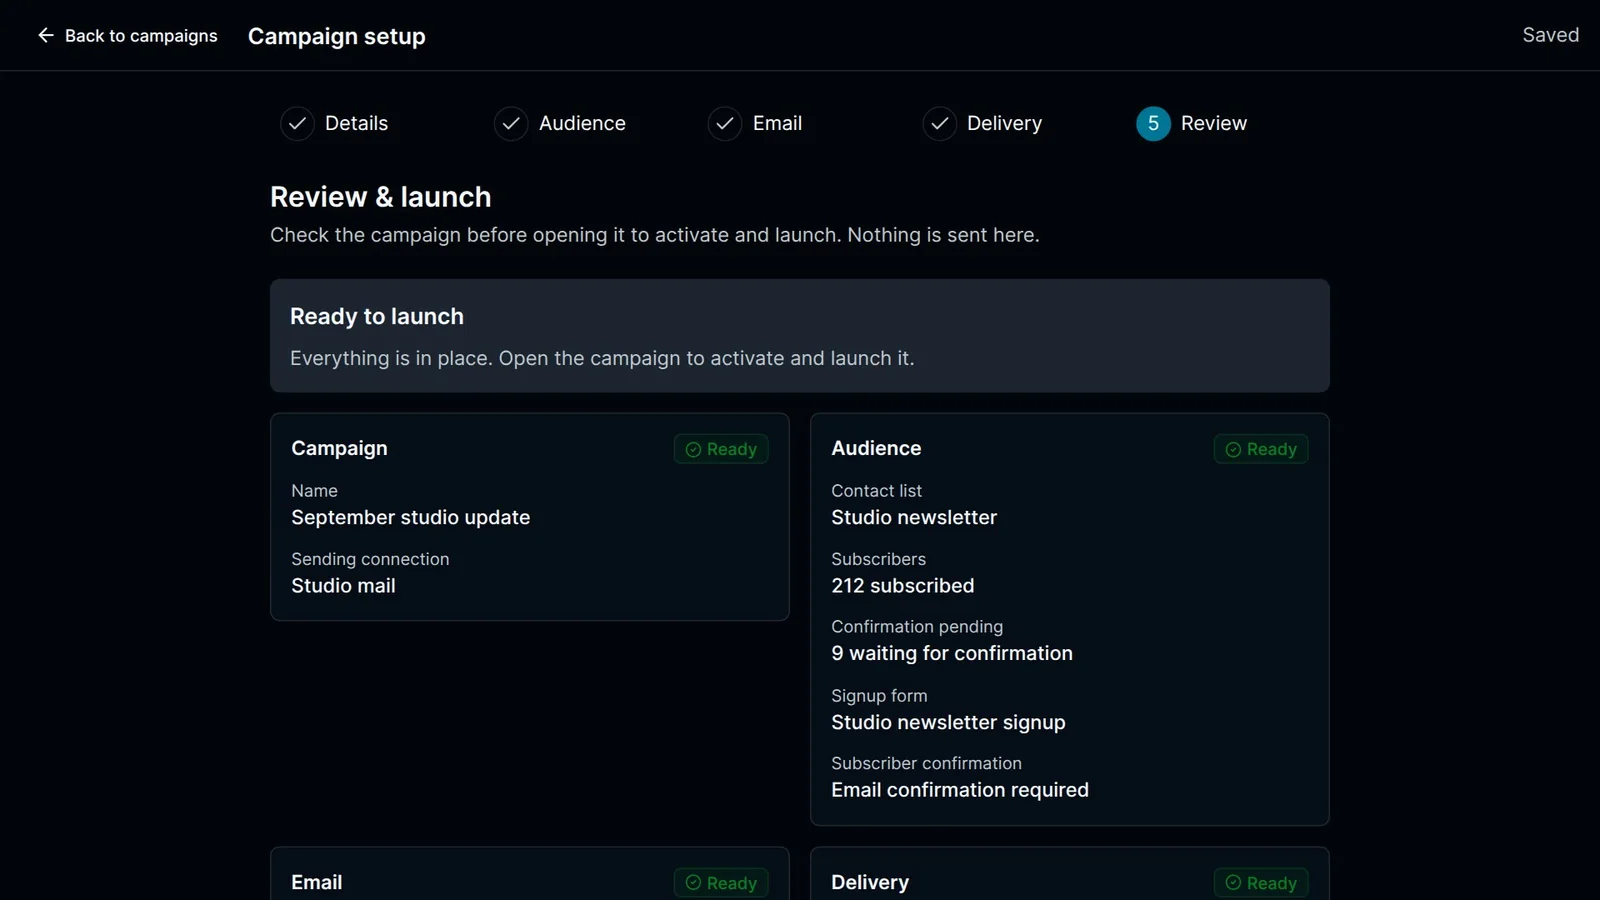Click the Ready badge on Delivery card

1261,883
